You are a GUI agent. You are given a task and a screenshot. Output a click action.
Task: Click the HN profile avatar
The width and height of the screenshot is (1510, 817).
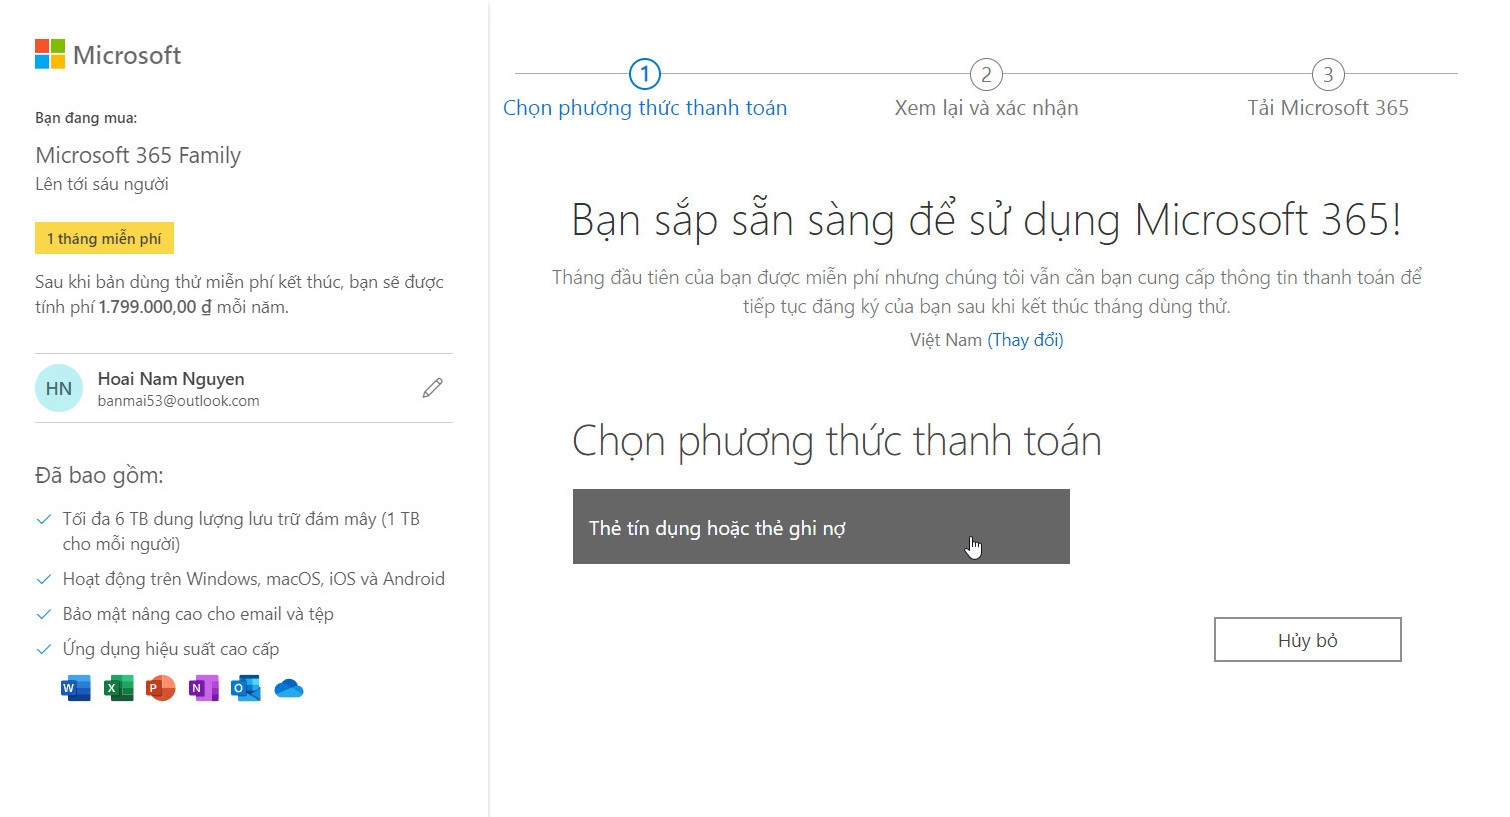click(x=59, y=388)
